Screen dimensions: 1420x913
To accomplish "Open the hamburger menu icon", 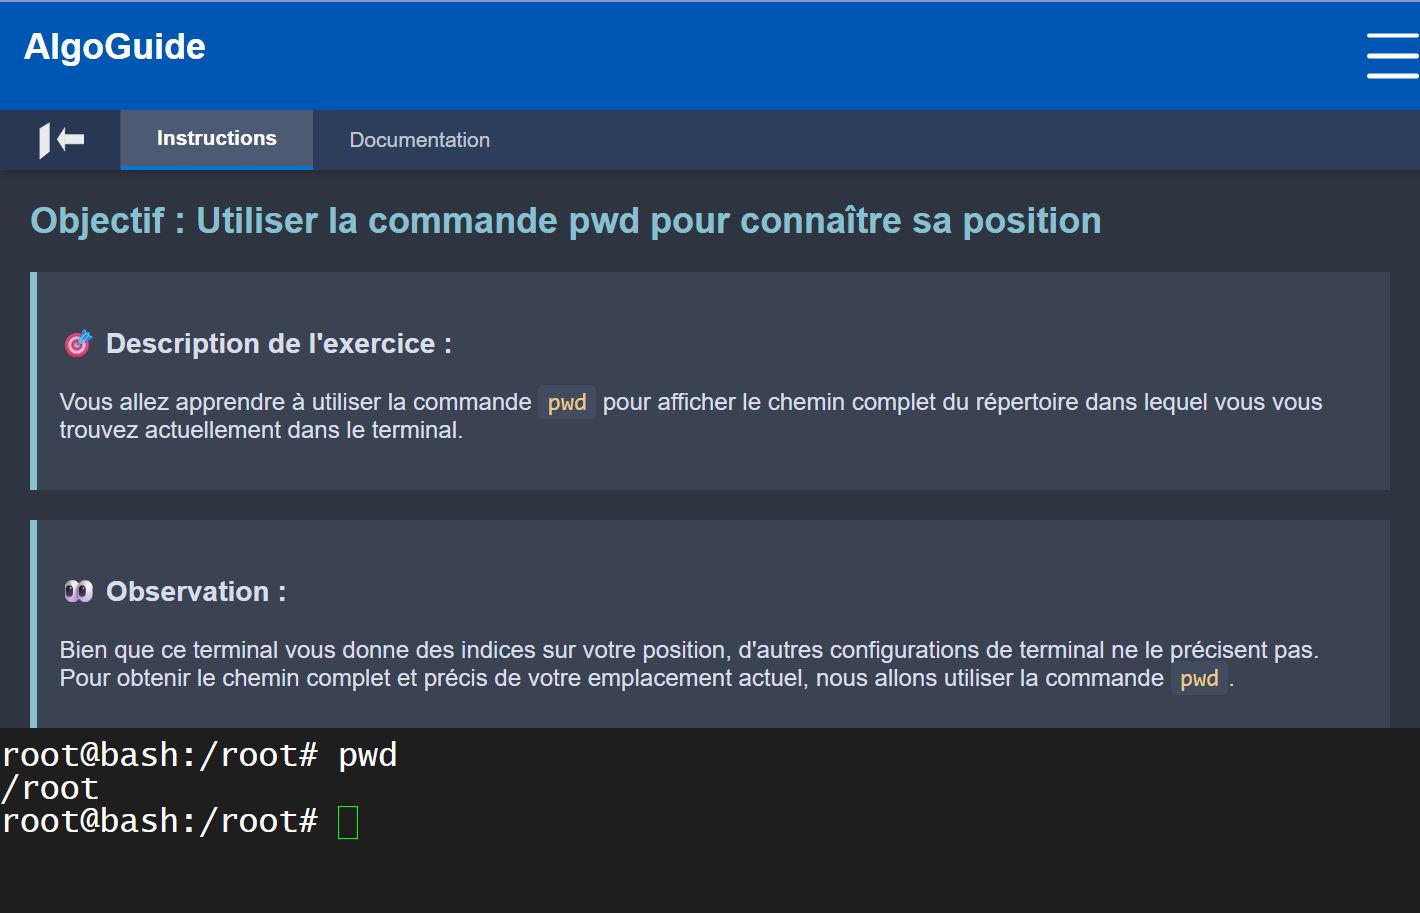I will point(1392,55).
